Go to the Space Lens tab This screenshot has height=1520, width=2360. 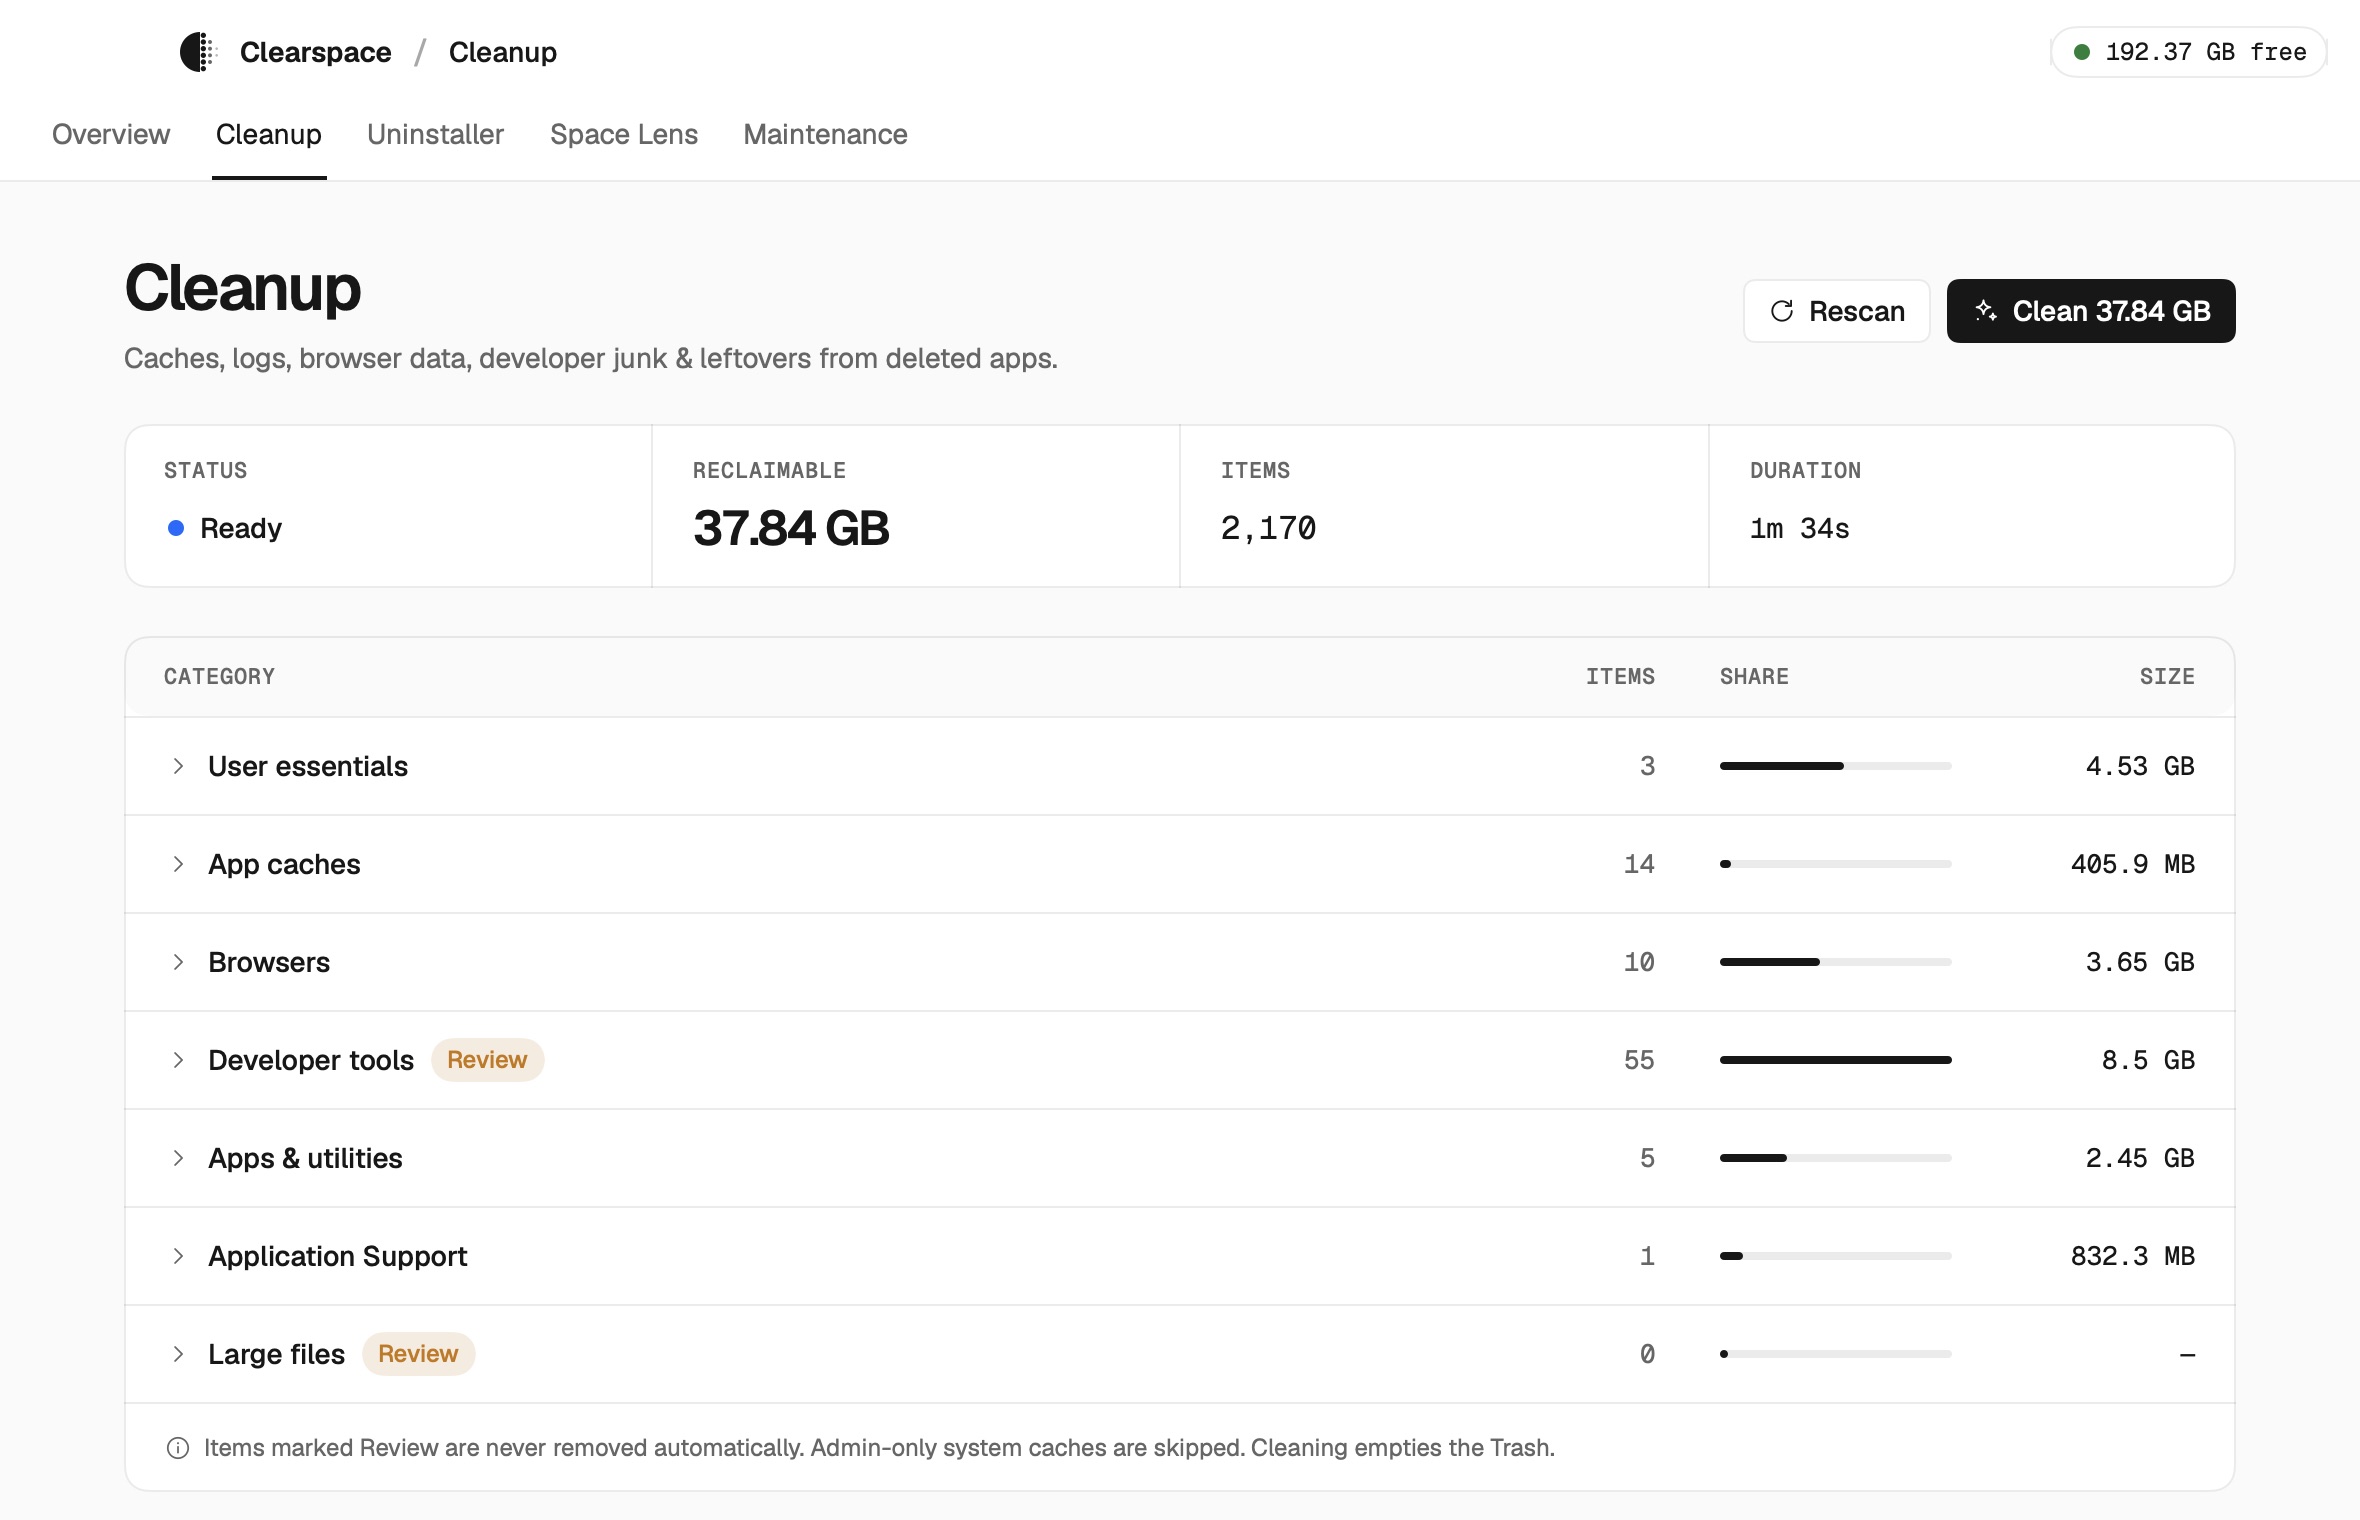pos(624,134)
